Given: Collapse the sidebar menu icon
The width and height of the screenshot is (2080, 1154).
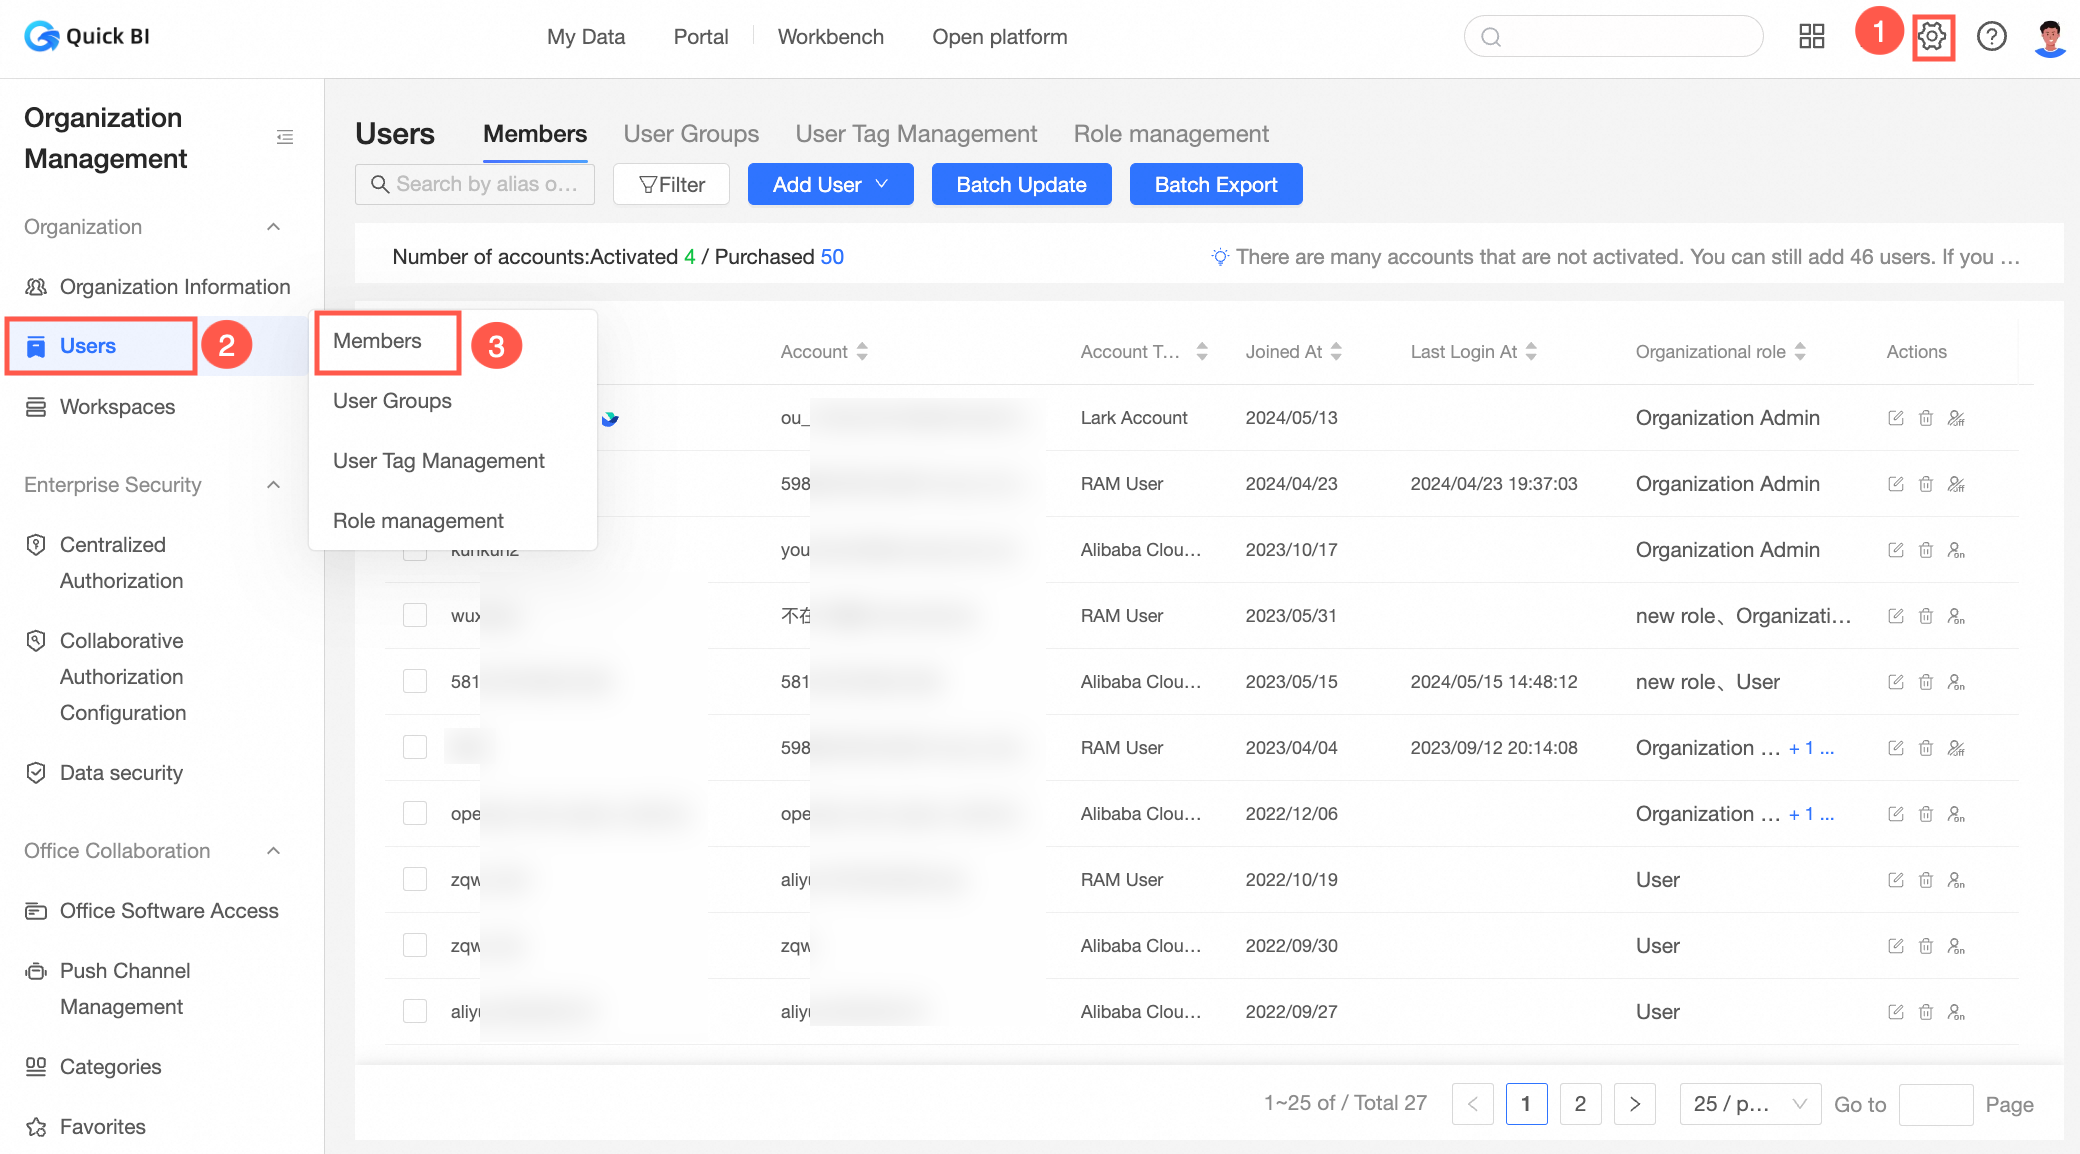Looking at the screenshot, I should coord(285,137).
